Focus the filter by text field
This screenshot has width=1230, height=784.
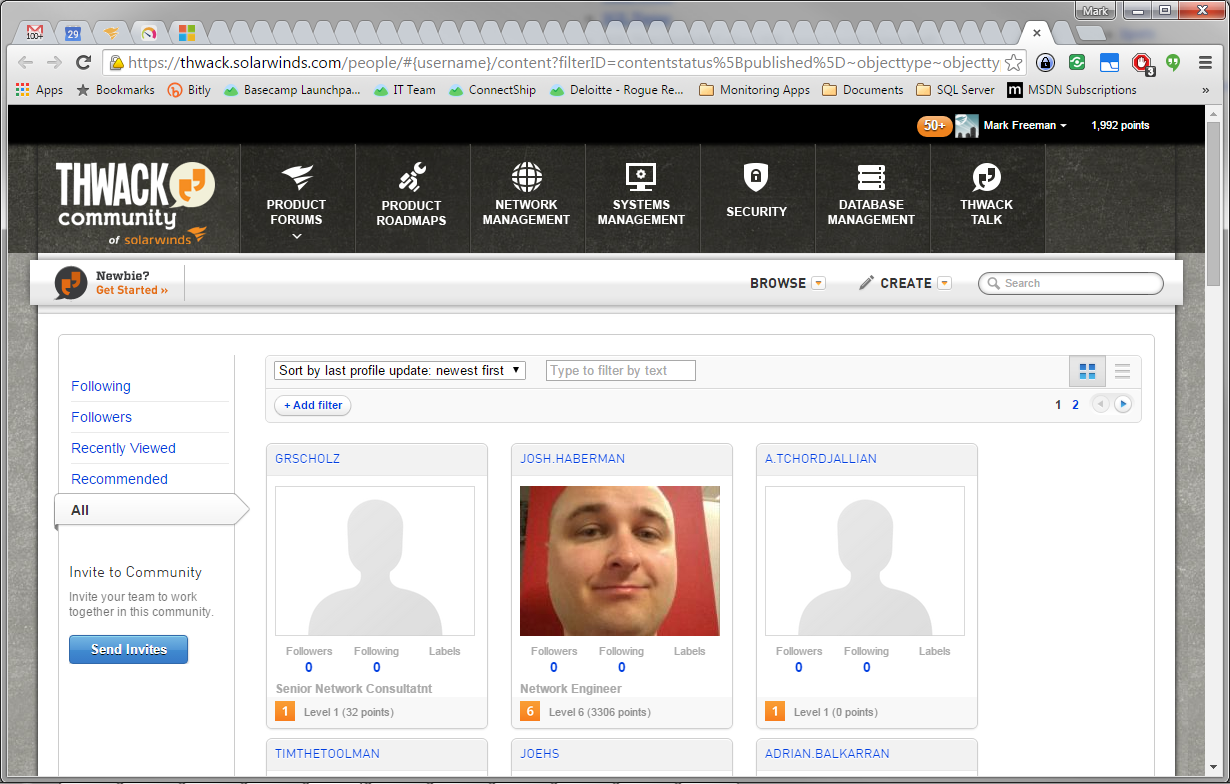coord(621,370)
